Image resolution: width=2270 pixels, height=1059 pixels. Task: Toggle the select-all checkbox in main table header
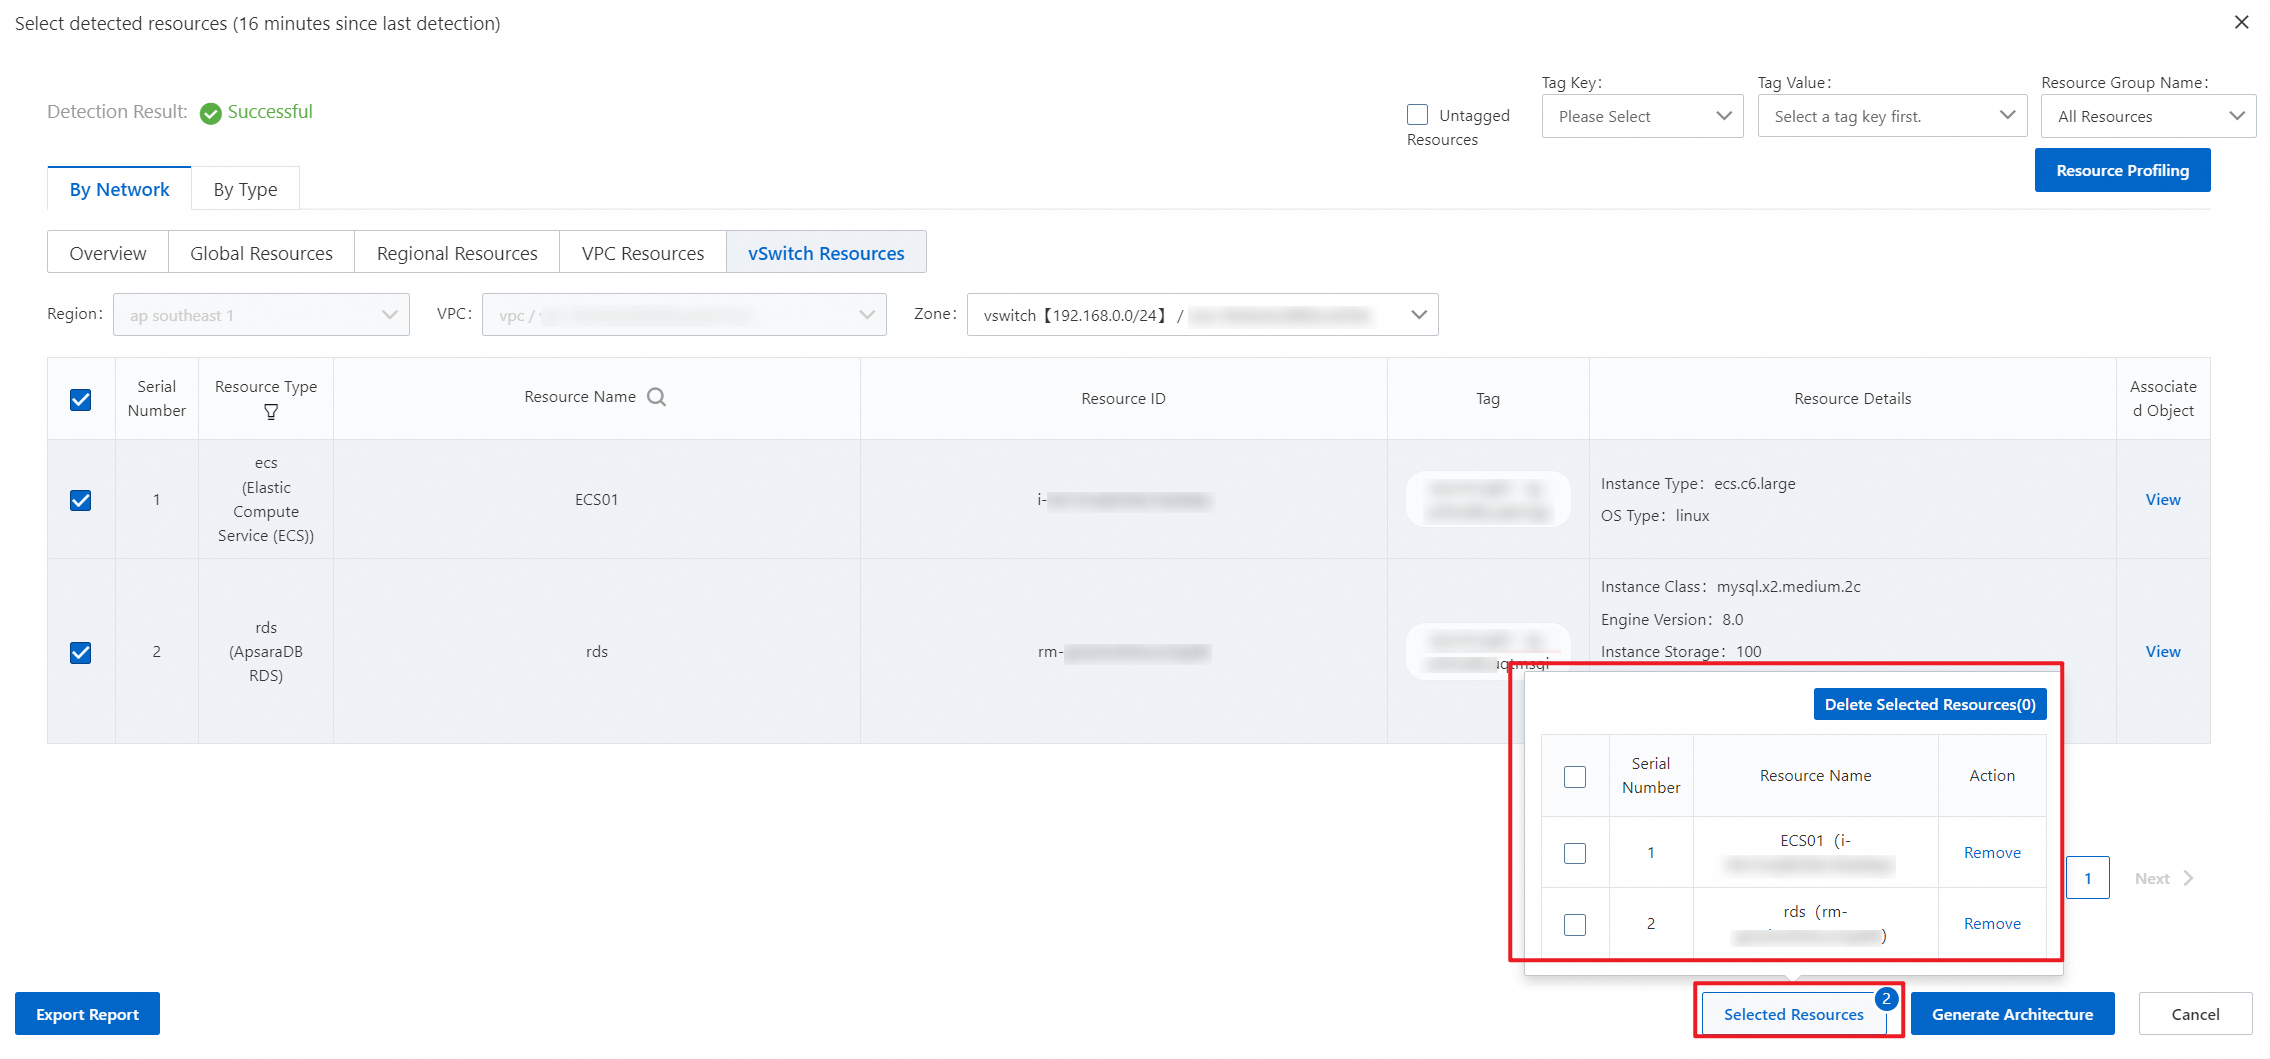click(81, 400)
